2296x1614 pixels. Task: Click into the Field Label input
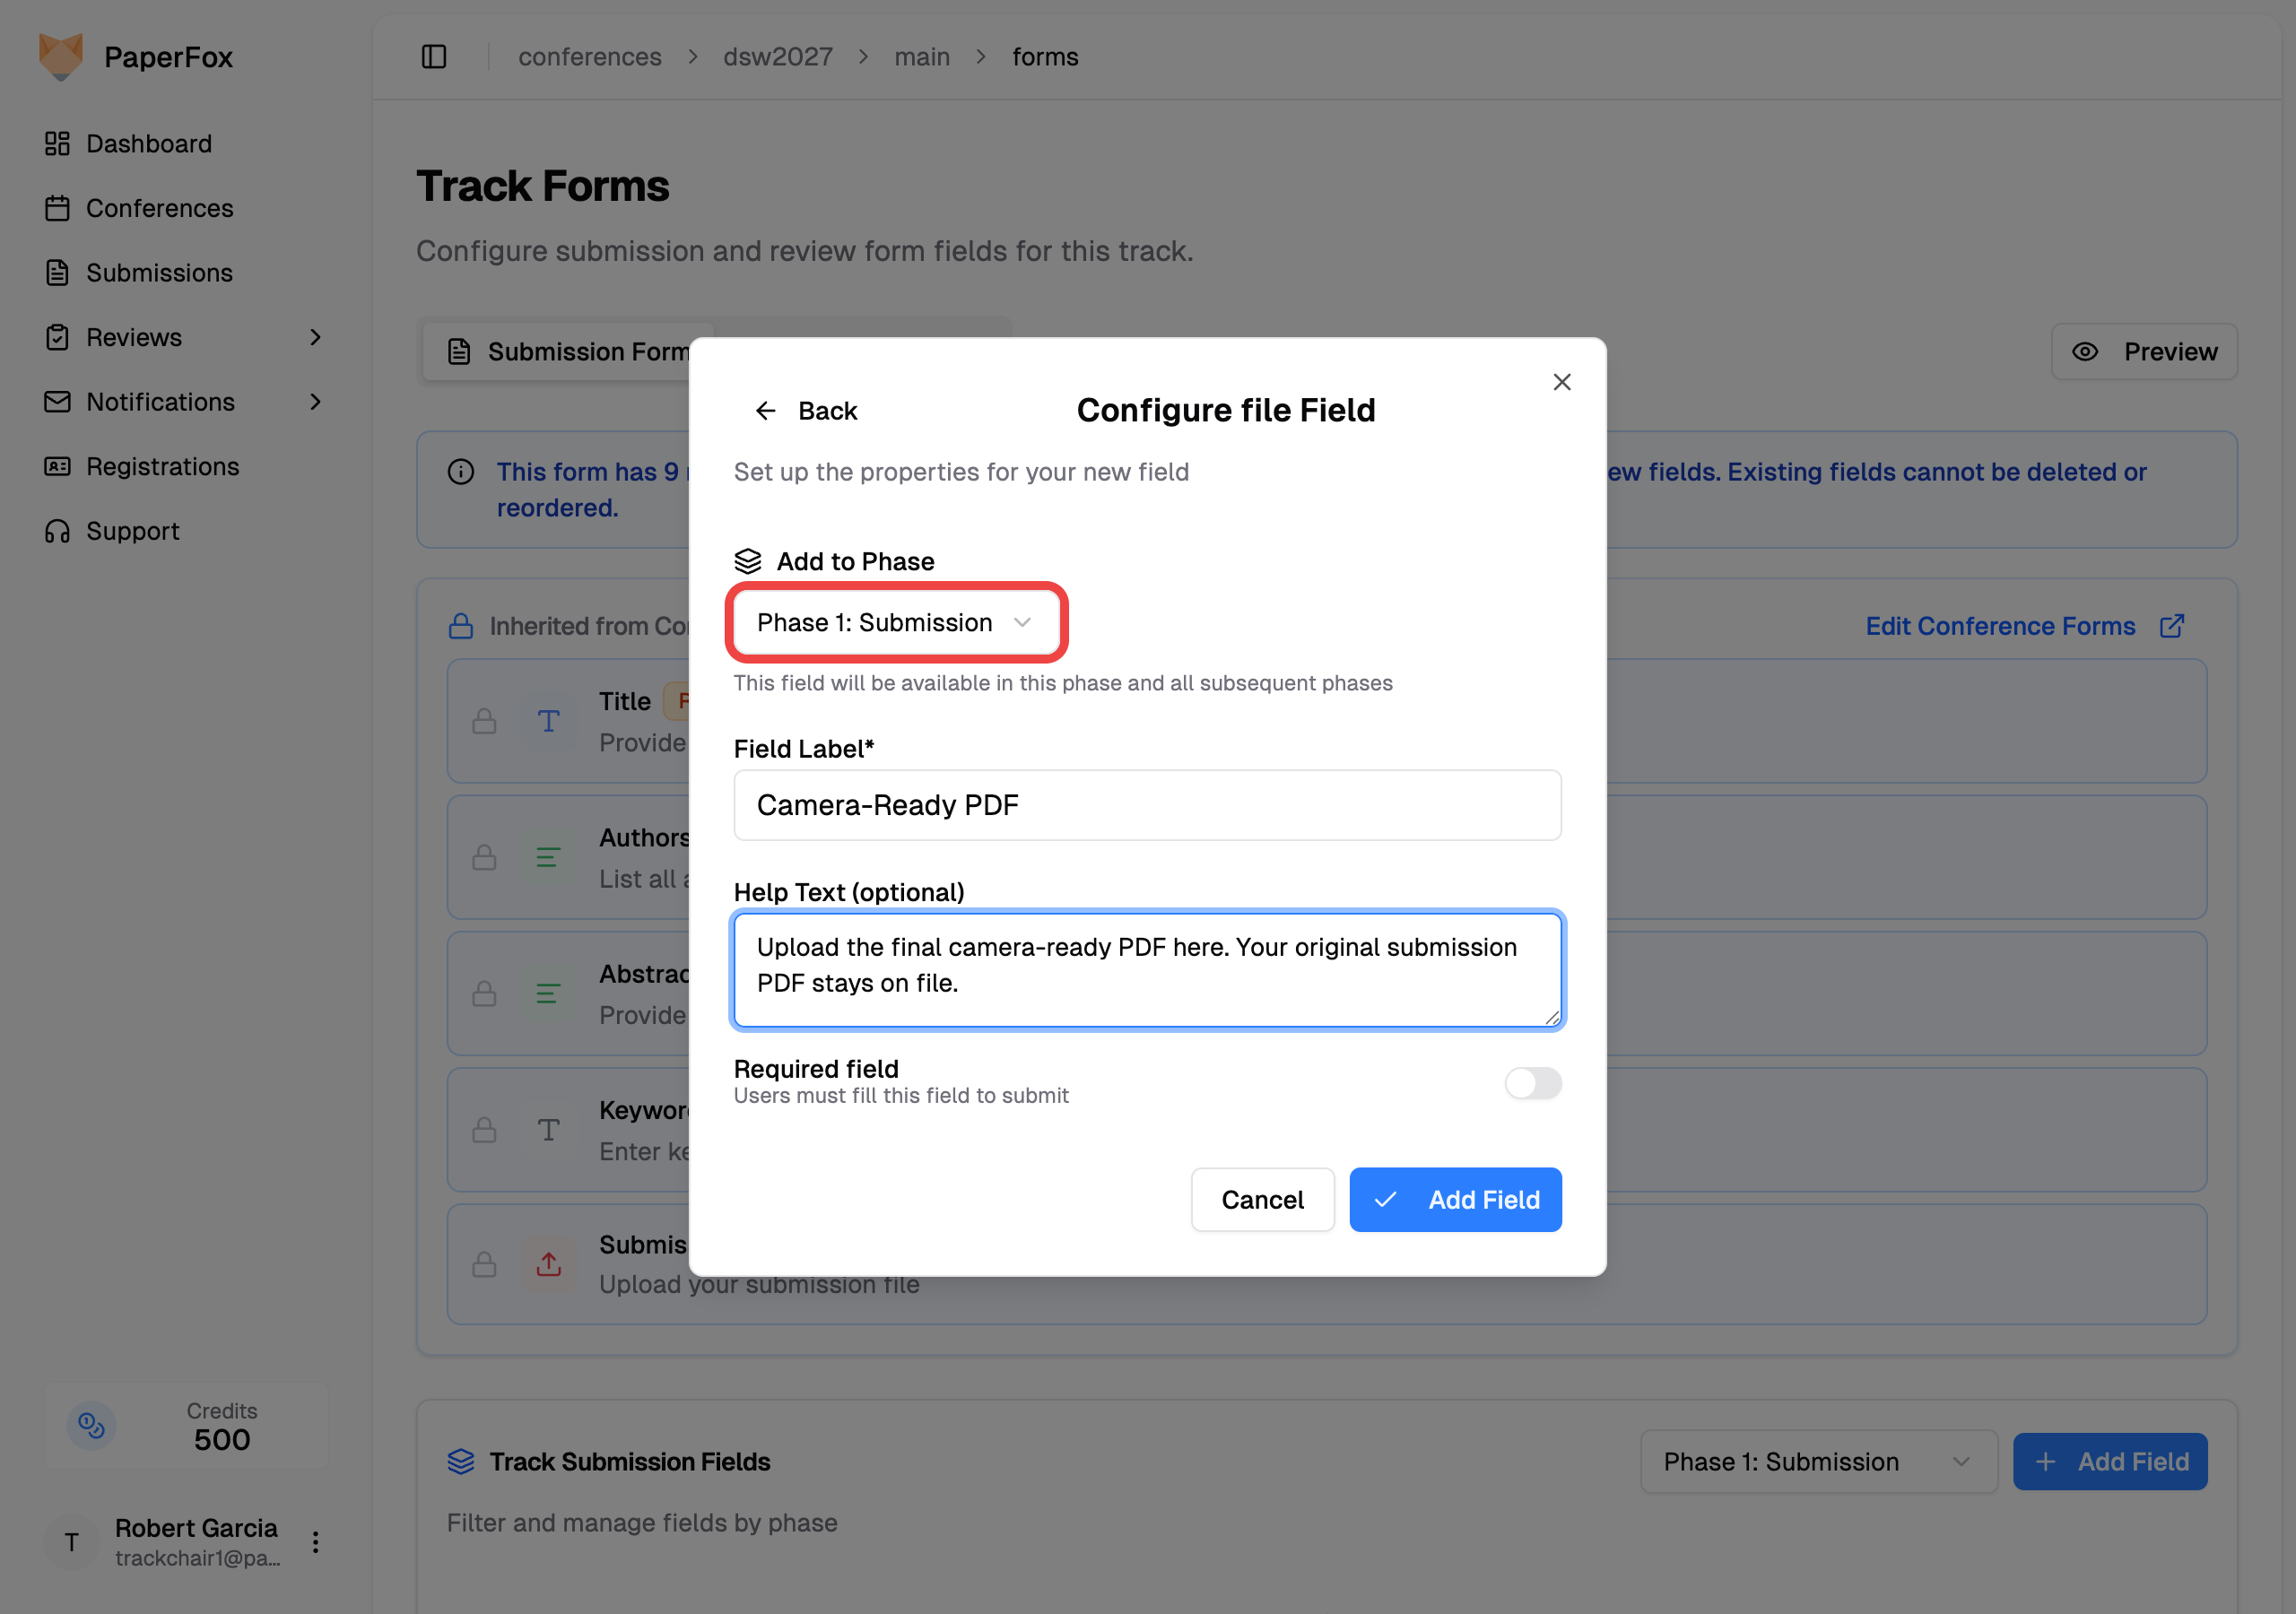click(x=1147, y=805)
